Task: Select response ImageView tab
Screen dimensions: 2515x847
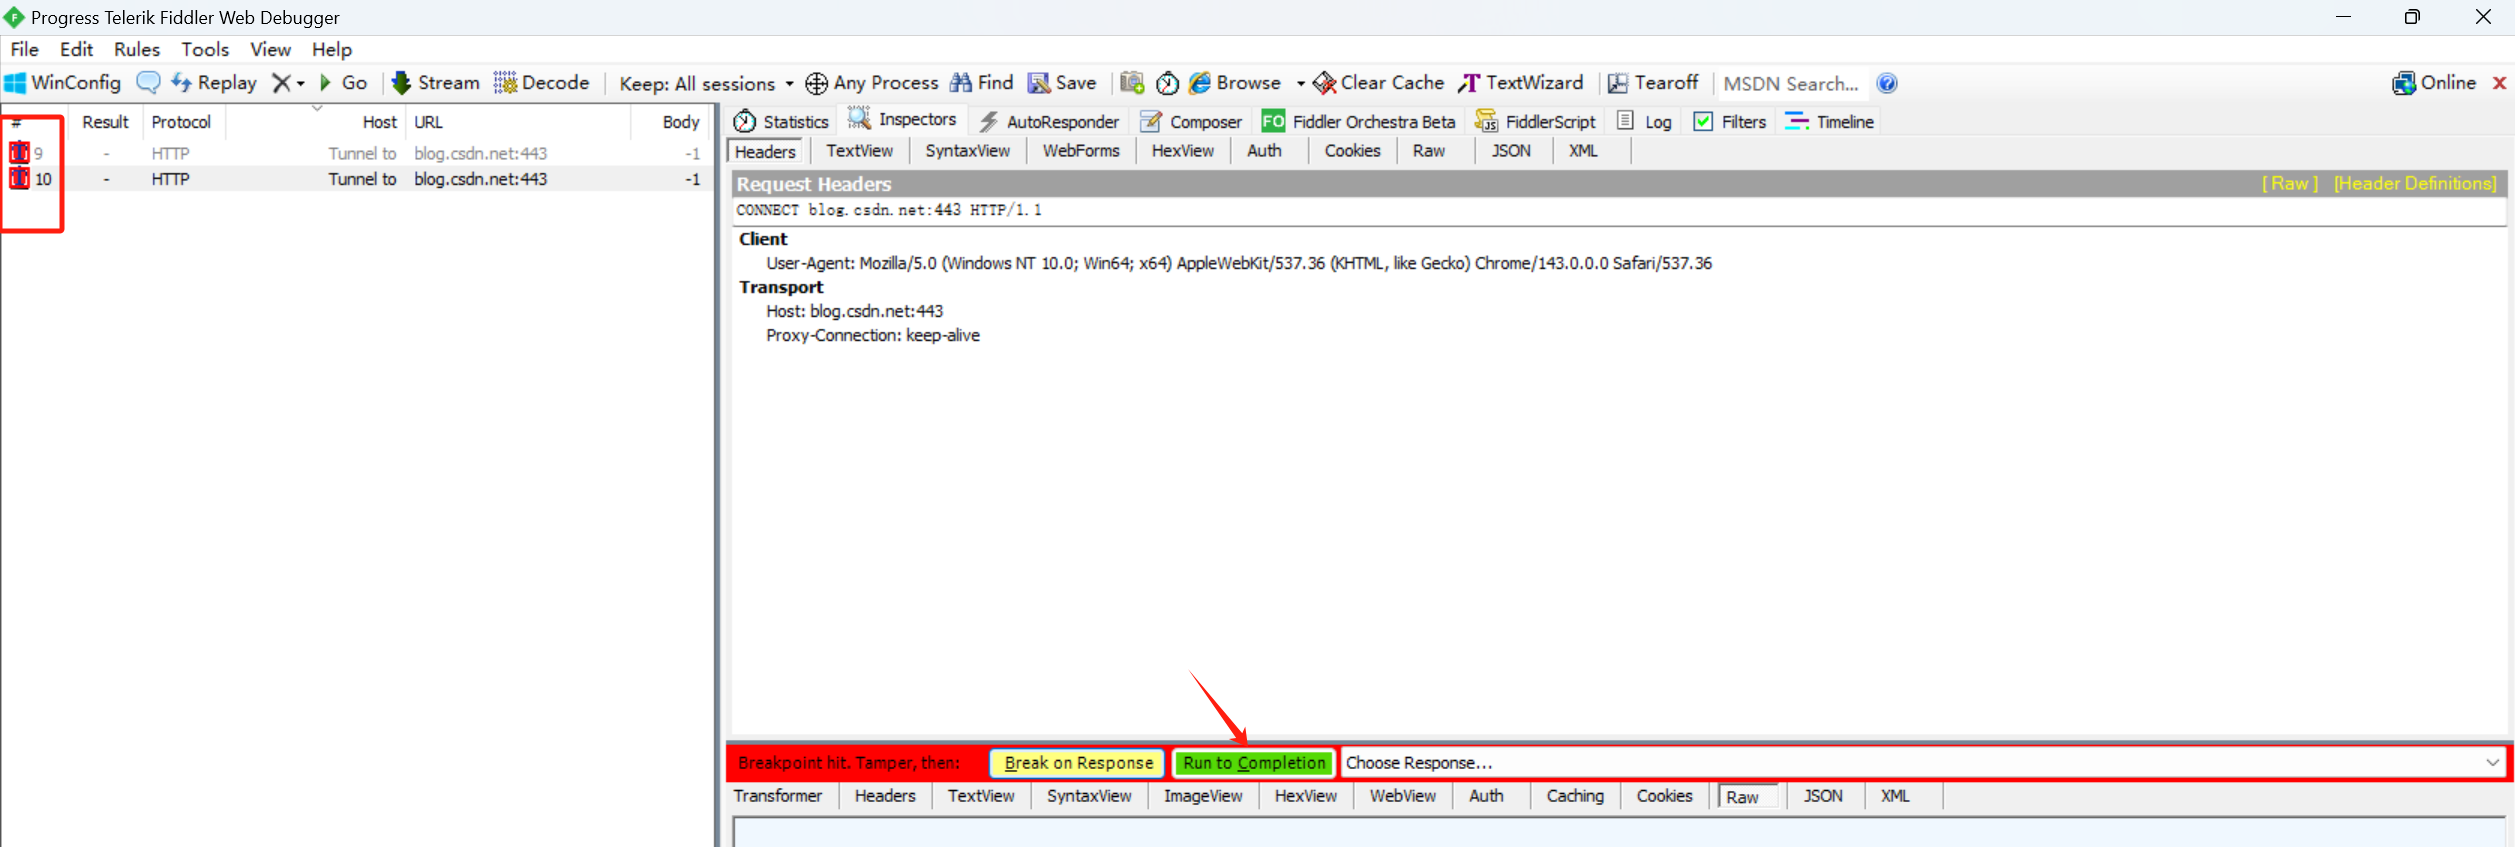Action: coord(1202,796)
